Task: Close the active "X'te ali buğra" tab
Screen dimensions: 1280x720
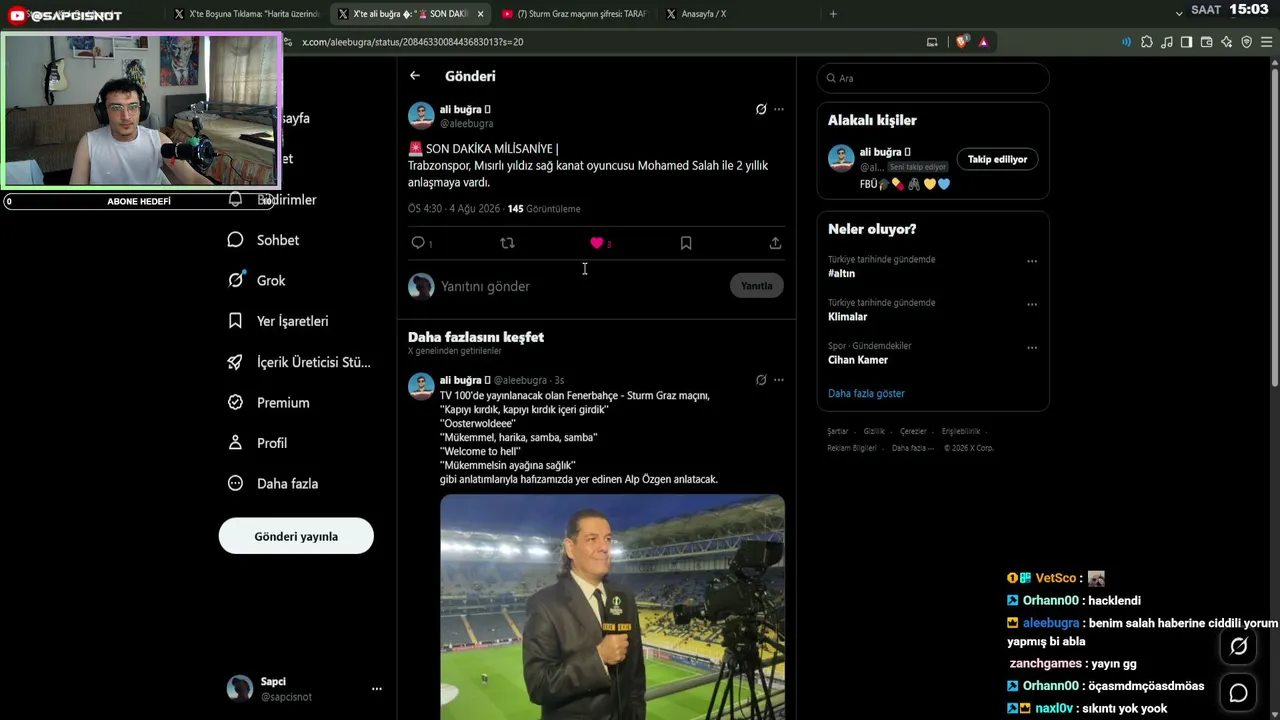Action: [x=481, y=14]
